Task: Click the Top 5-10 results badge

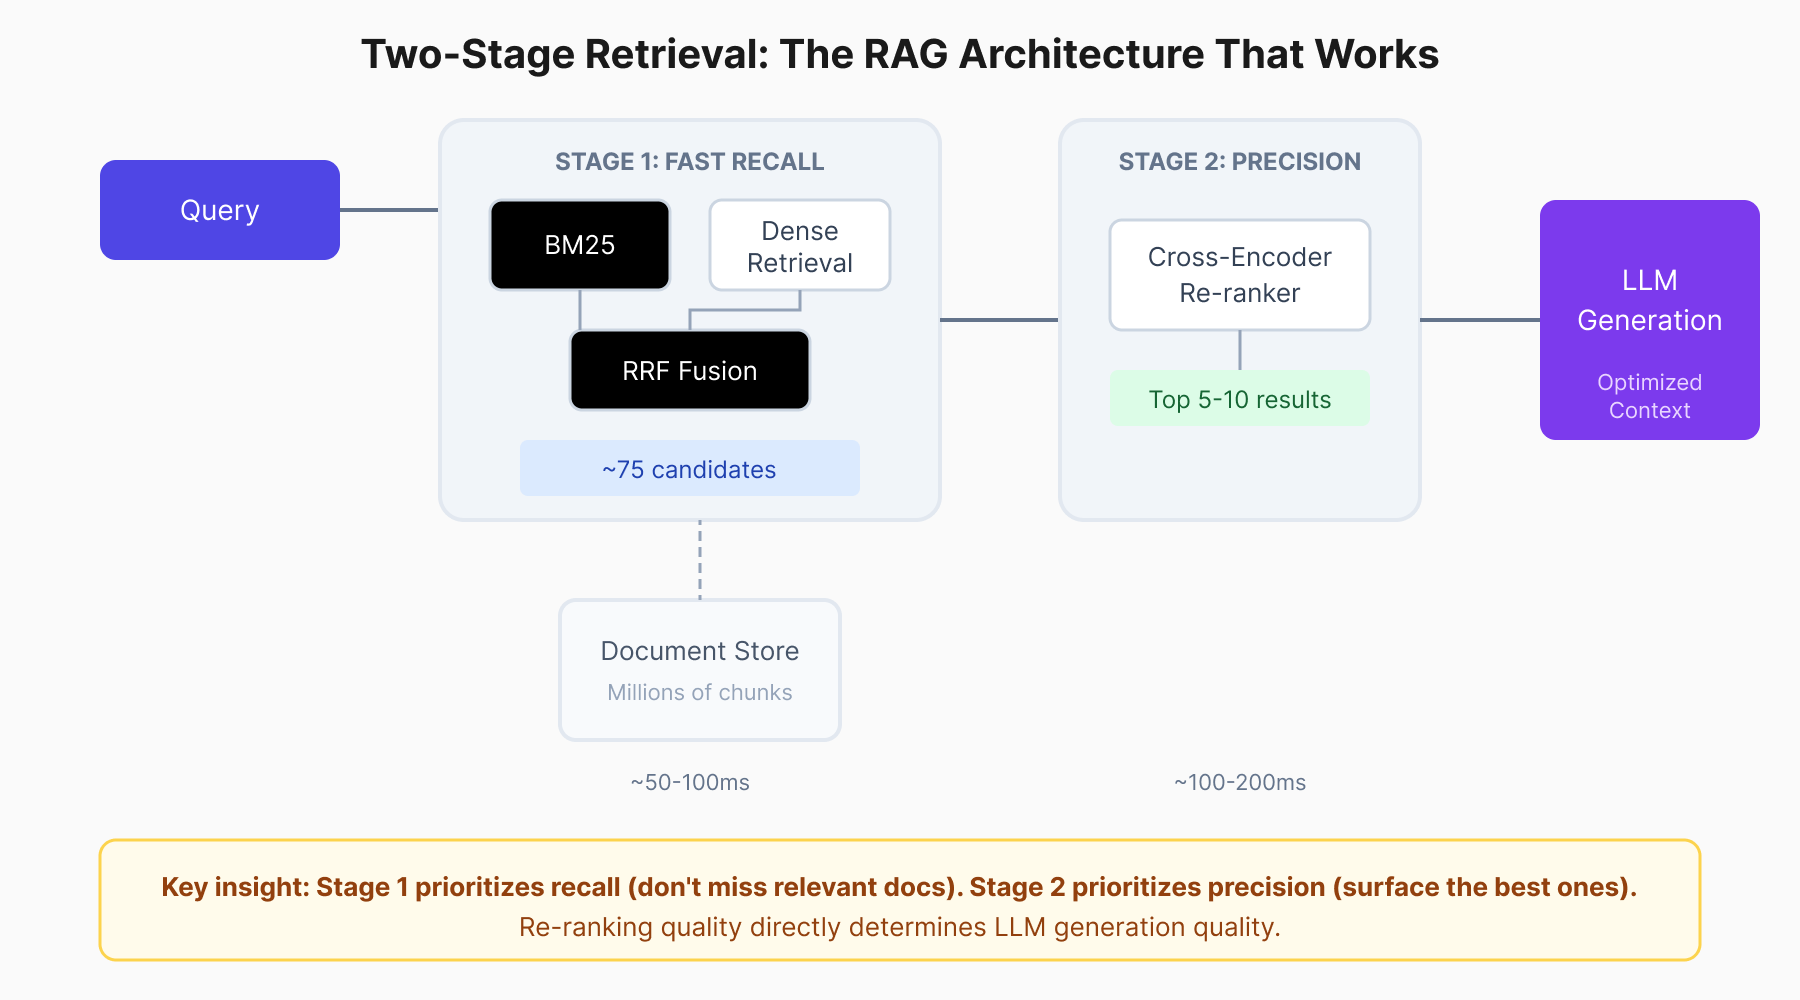Action: 1239,398
